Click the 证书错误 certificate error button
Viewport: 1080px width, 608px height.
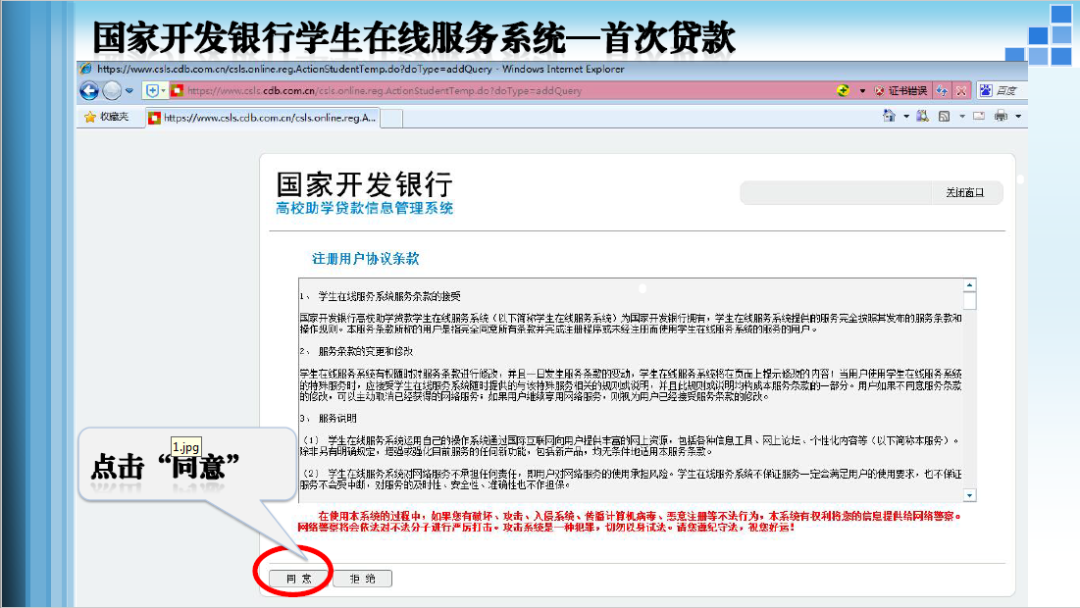click(x=901, y=90)
